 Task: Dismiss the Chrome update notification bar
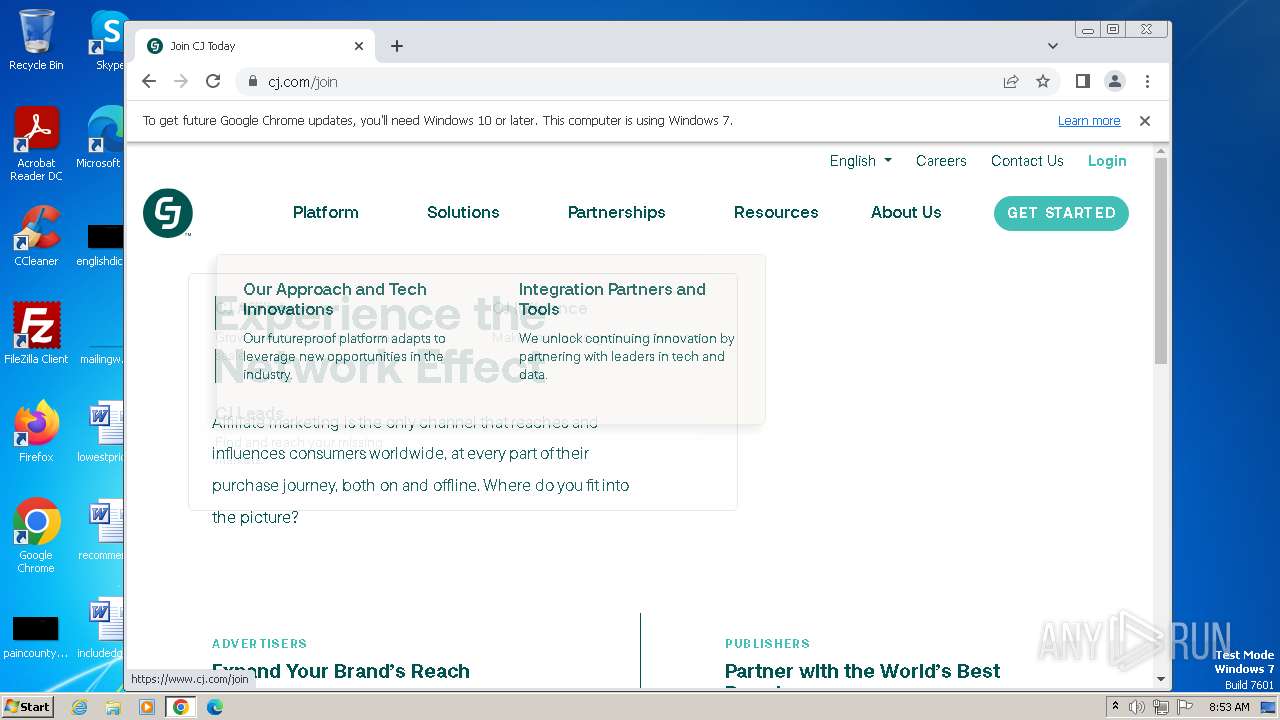pos(1145,121)
